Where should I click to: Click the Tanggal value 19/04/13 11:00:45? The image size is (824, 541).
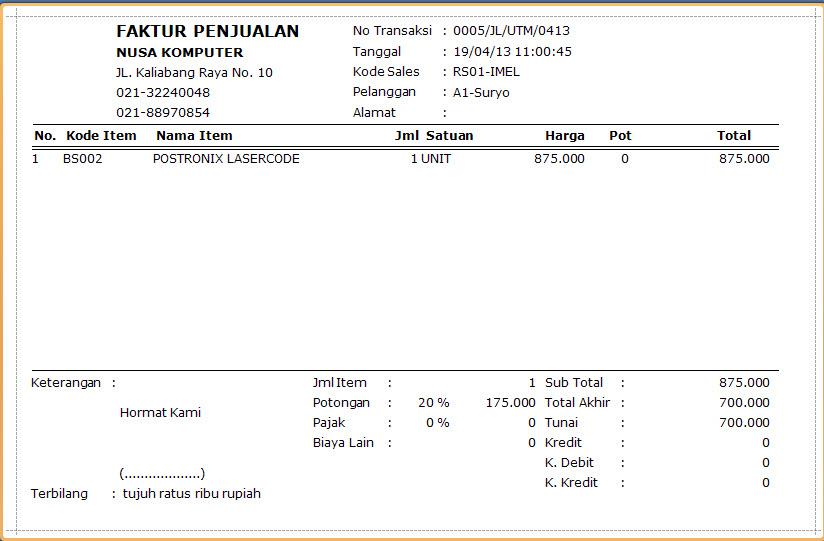click(512, 52)
